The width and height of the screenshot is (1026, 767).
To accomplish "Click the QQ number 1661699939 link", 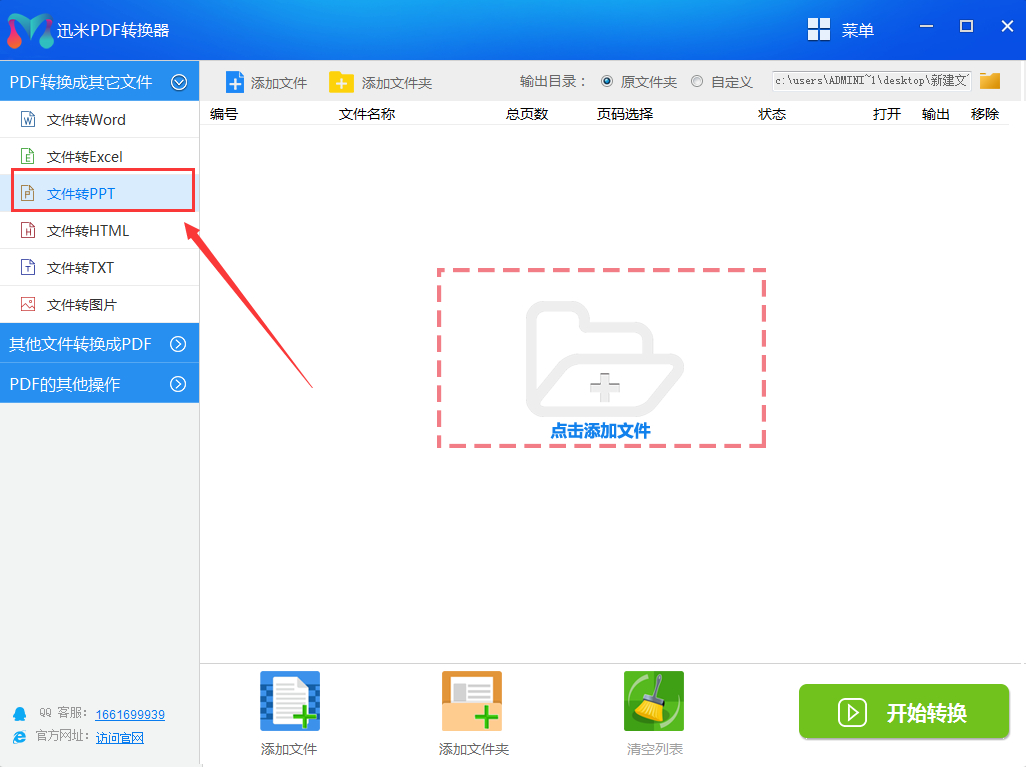I will tap(130, 714).
